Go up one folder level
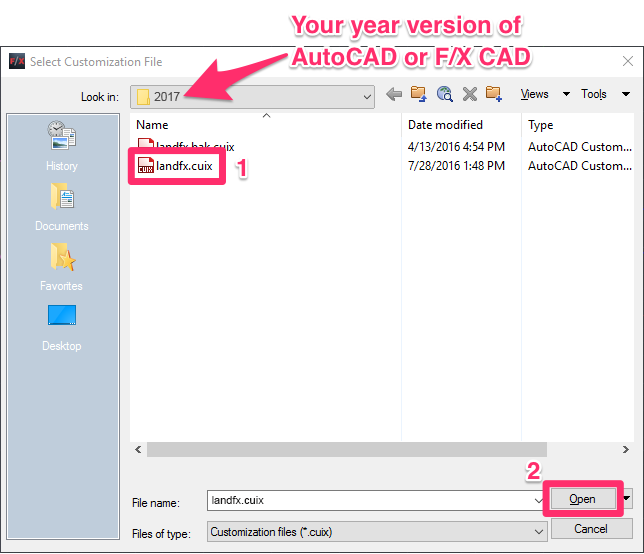 click(x=419, y=94)
